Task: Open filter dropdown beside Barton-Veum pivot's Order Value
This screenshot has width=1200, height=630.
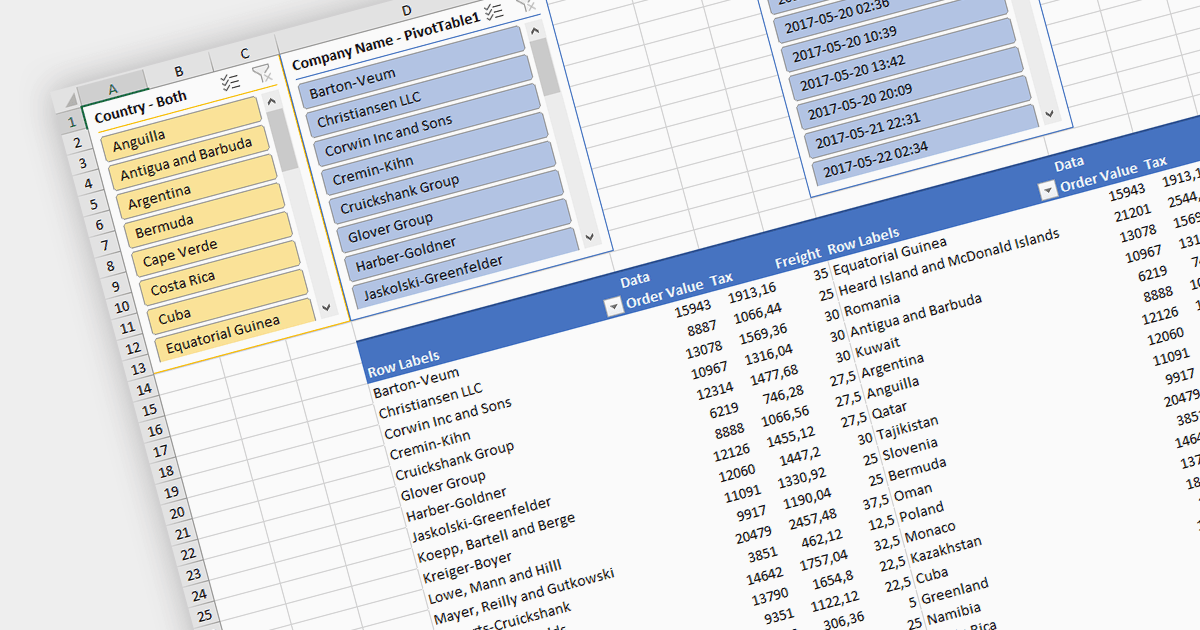Action: [x=614, y=308]
